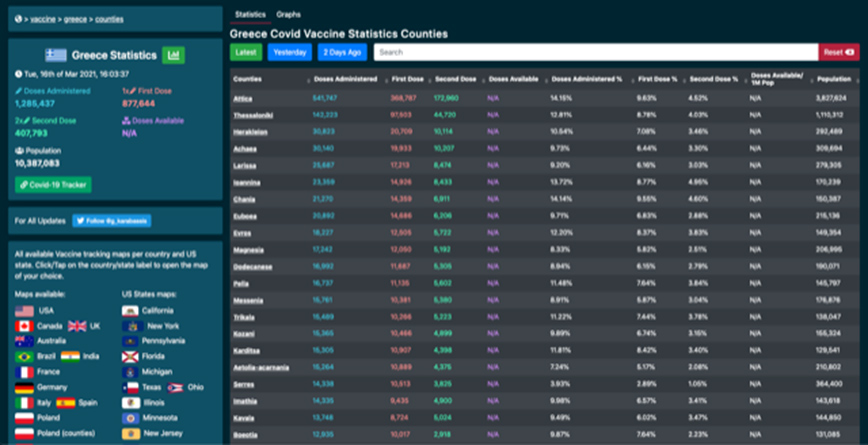Click the green chart icon beside Greece Statistics
868x445 pixels.
(x=174, y=55)
